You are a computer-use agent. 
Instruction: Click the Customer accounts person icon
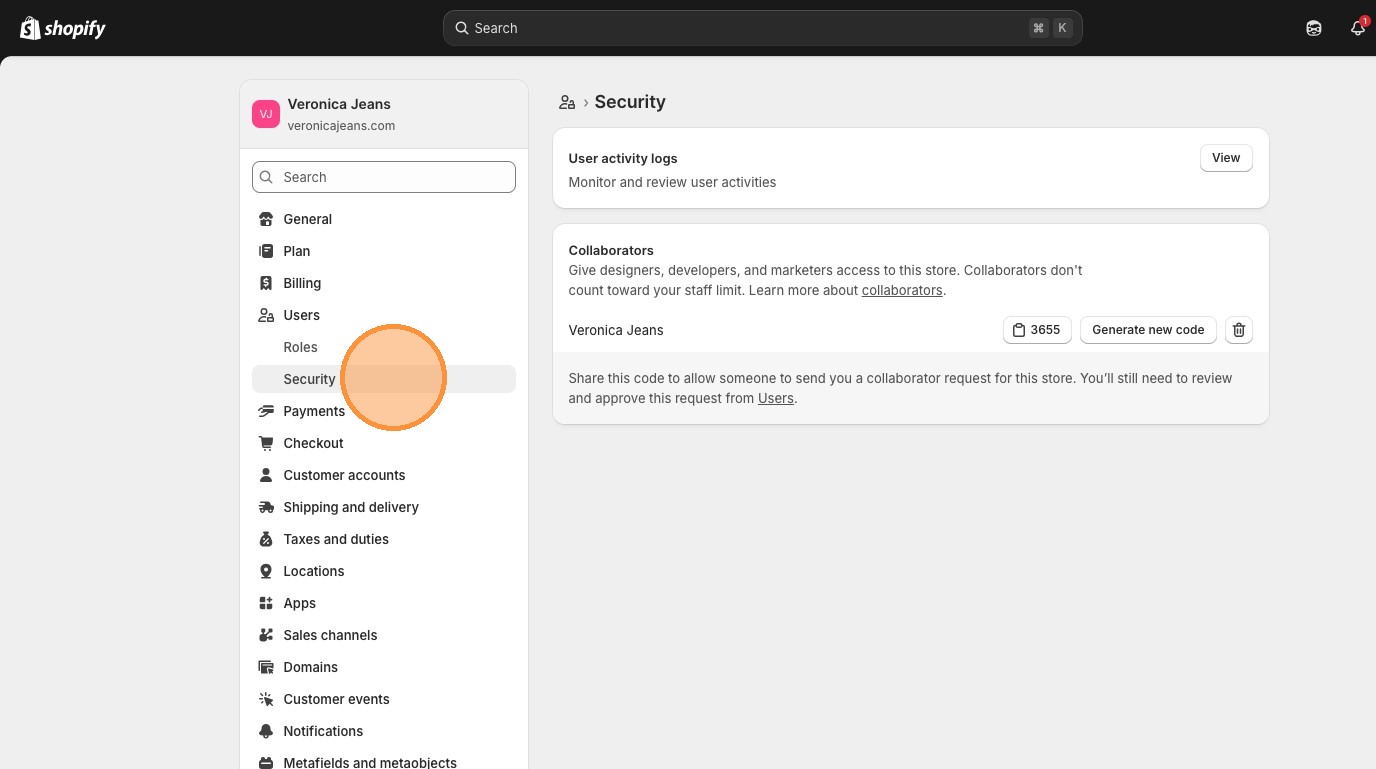pyautogui.click(x=266, y=475)
